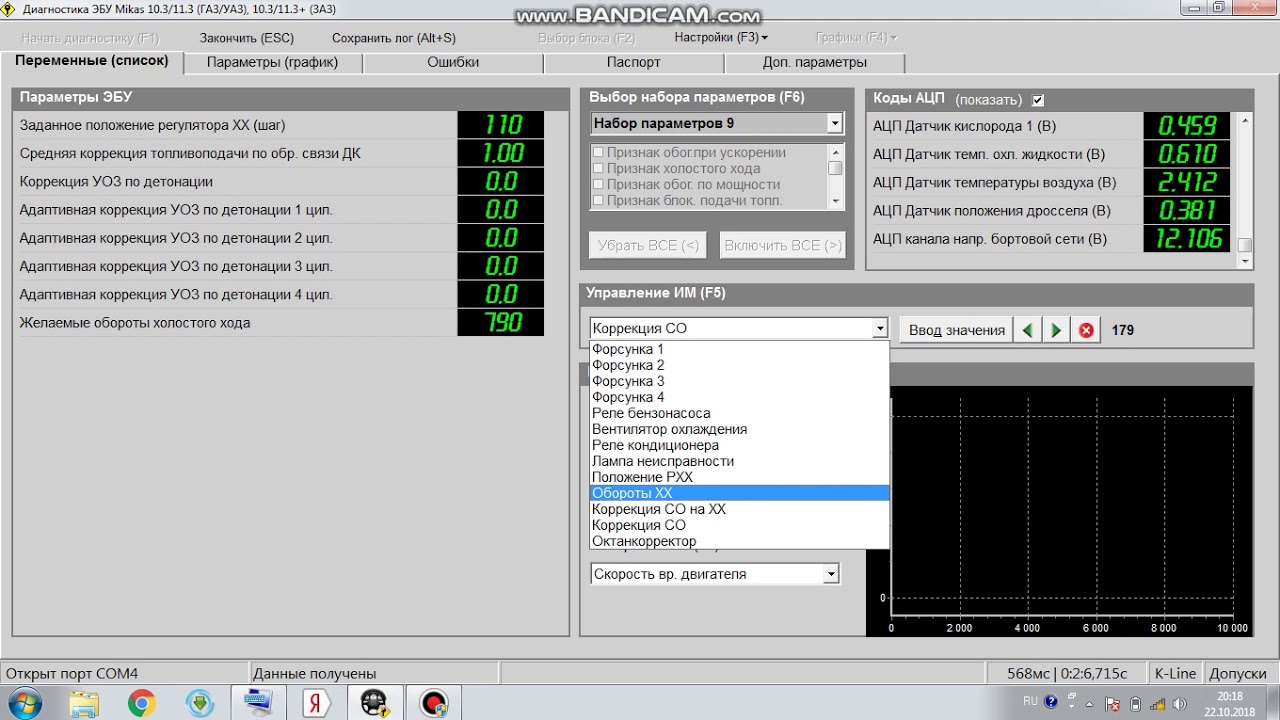Click the green right arrow value button
1280x720 pixels.
click(1056, 330)
